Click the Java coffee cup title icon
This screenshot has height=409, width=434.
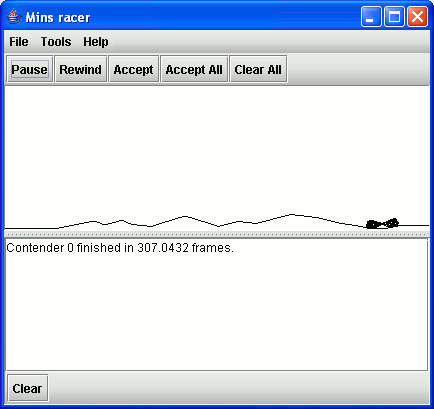click(13, 17)
